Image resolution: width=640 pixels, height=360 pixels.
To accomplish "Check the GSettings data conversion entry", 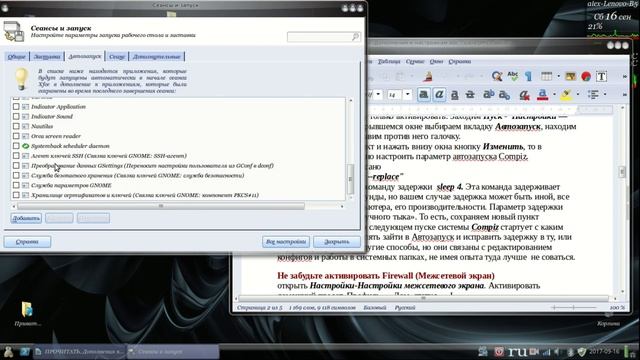I will (x=16, y=165).
